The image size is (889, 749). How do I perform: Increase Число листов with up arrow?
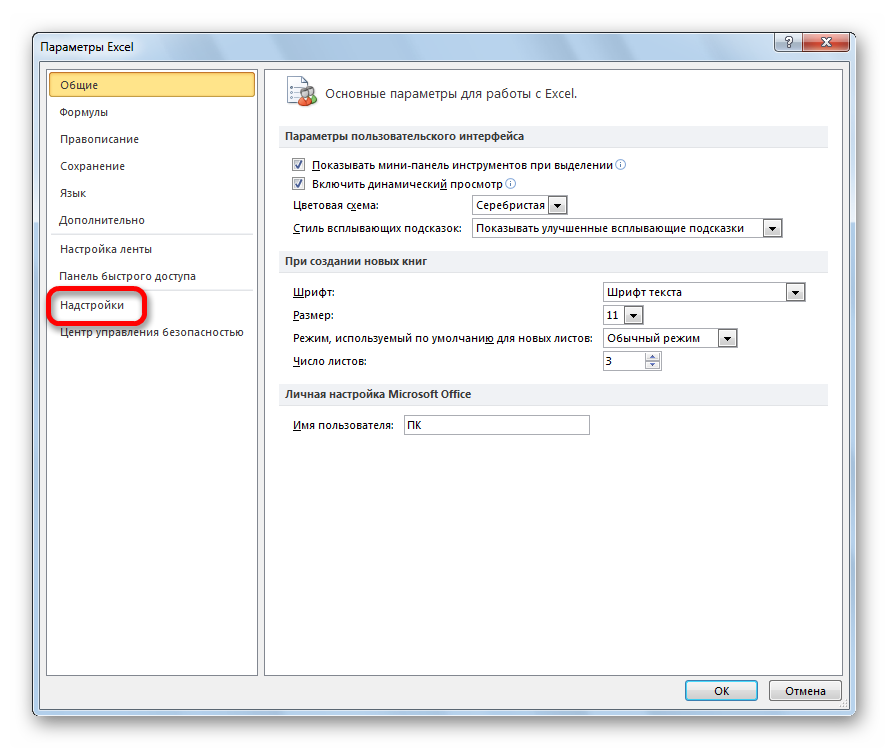pyautogui.click(x=652, y=356)
